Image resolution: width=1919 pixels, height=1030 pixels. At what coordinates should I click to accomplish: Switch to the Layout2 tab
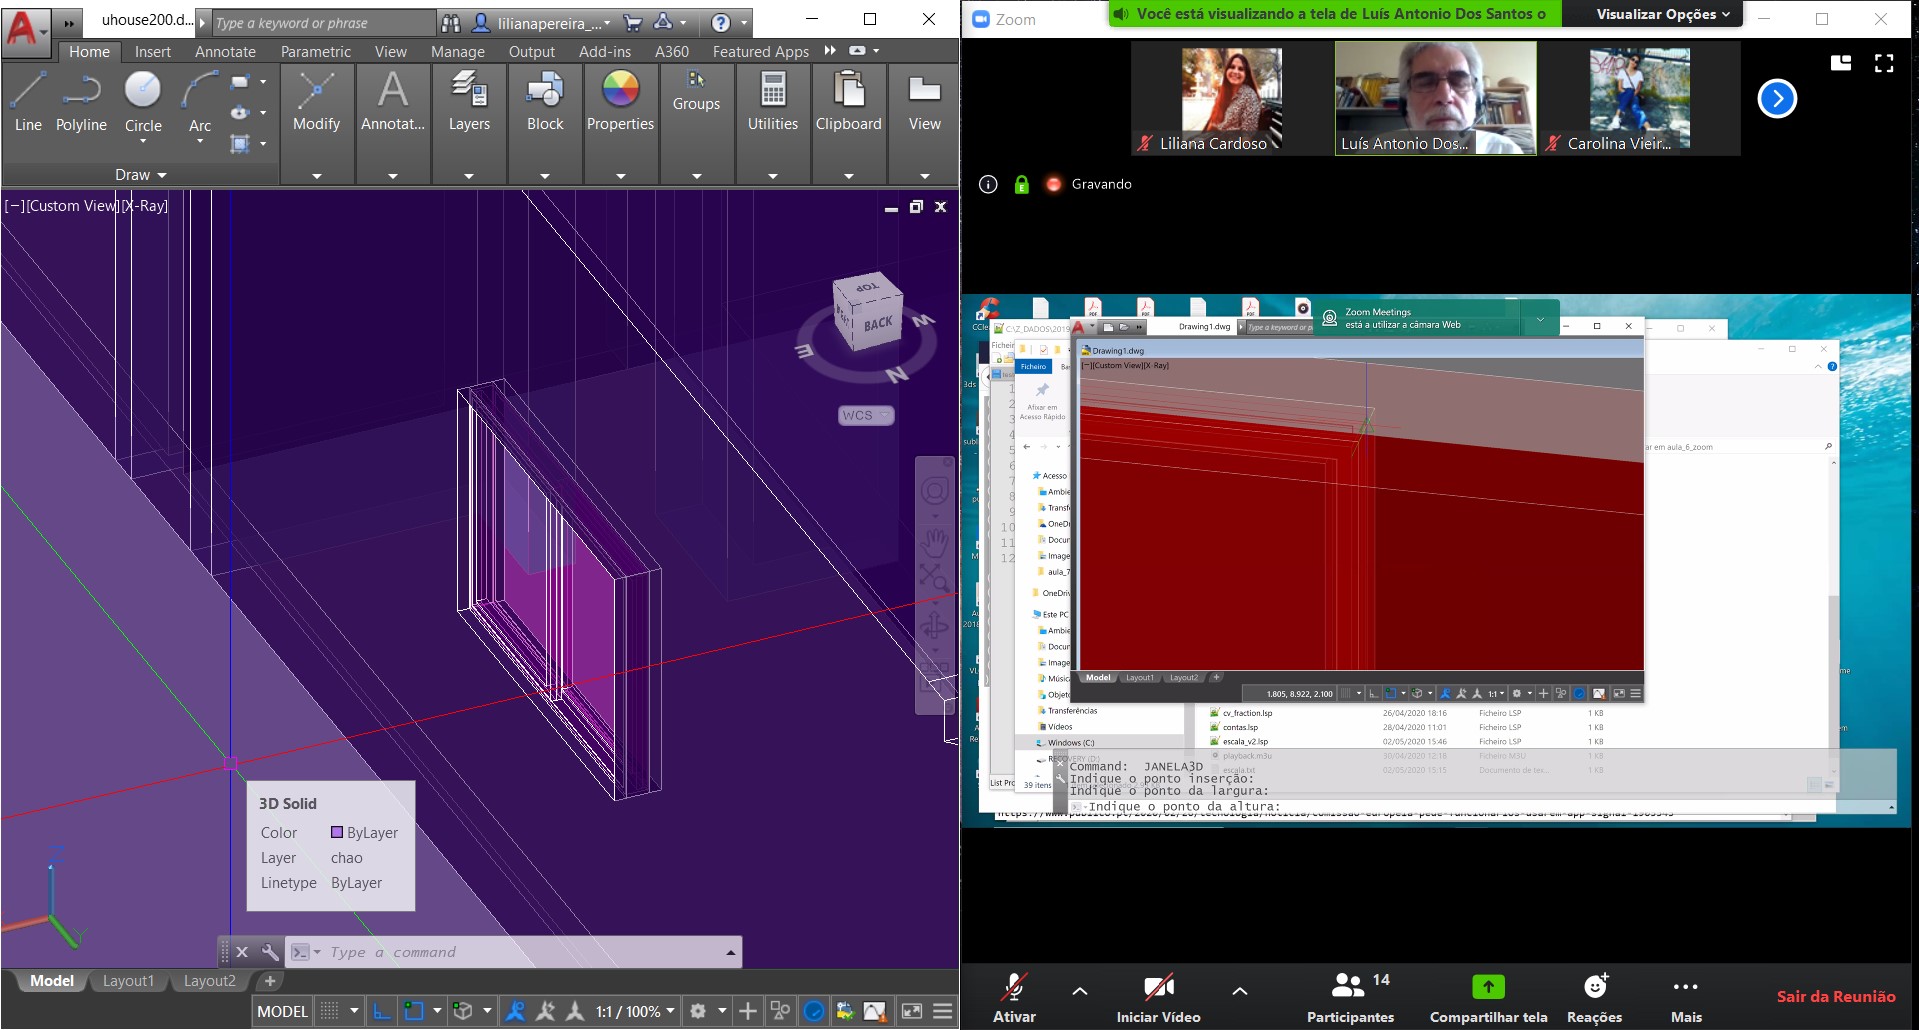(209, 981)
